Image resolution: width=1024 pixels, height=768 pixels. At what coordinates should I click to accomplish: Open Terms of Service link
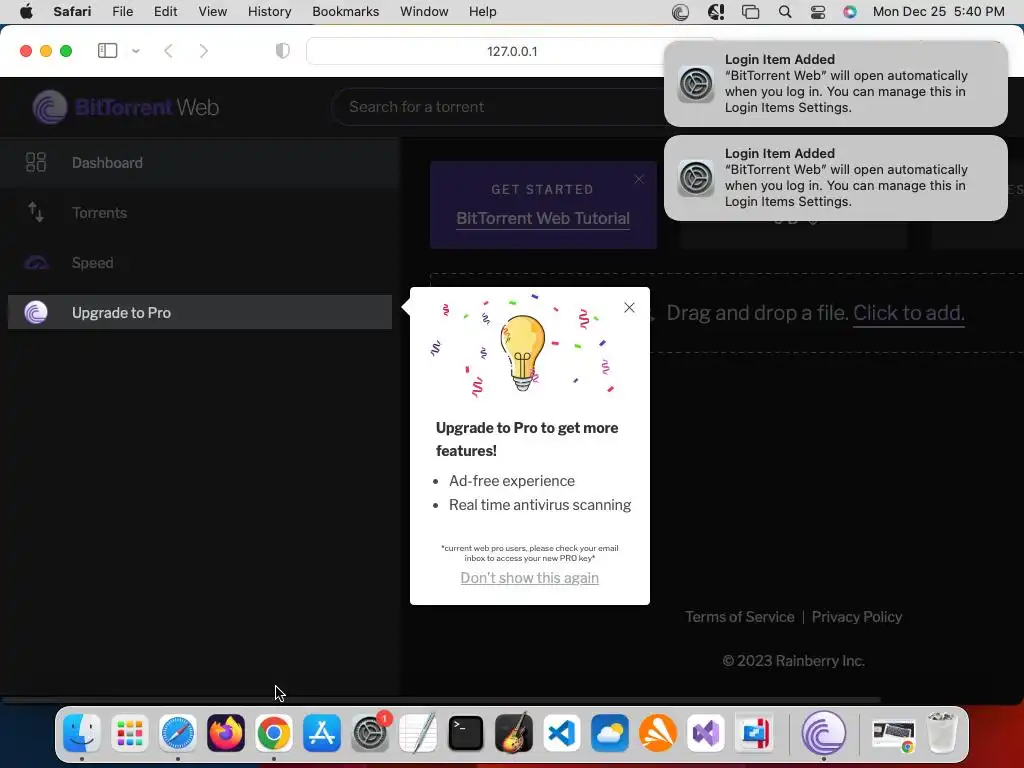click(739, 617)
